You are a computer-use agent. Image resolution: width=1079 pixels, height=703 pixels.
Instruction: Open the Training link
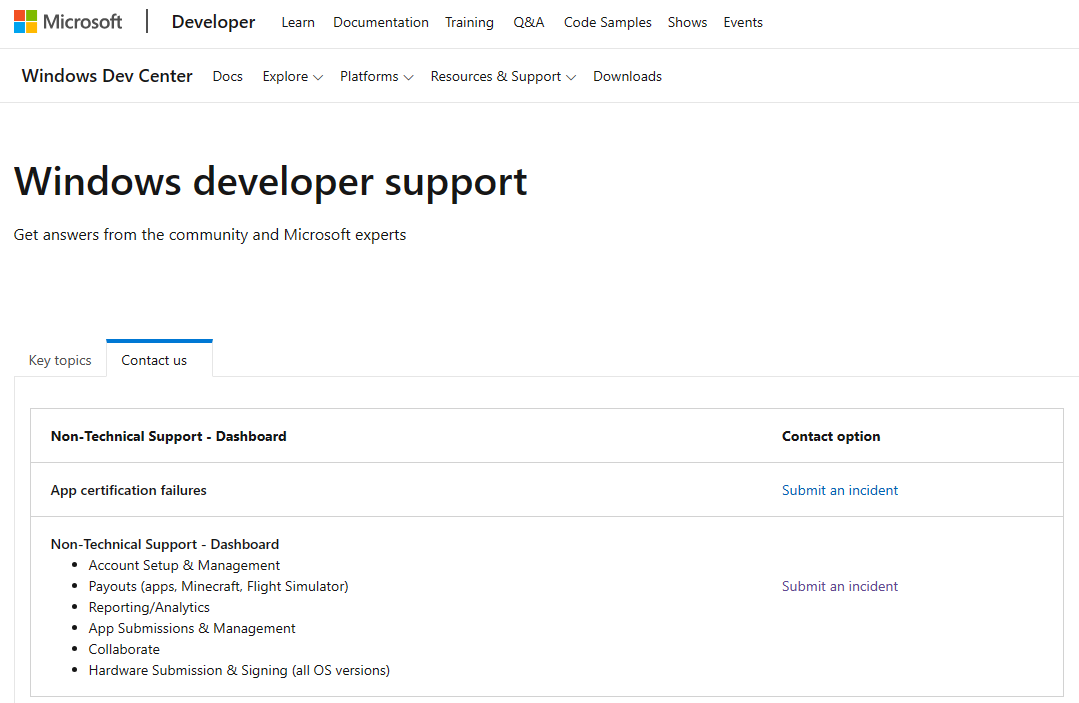[x=469, y=23]
